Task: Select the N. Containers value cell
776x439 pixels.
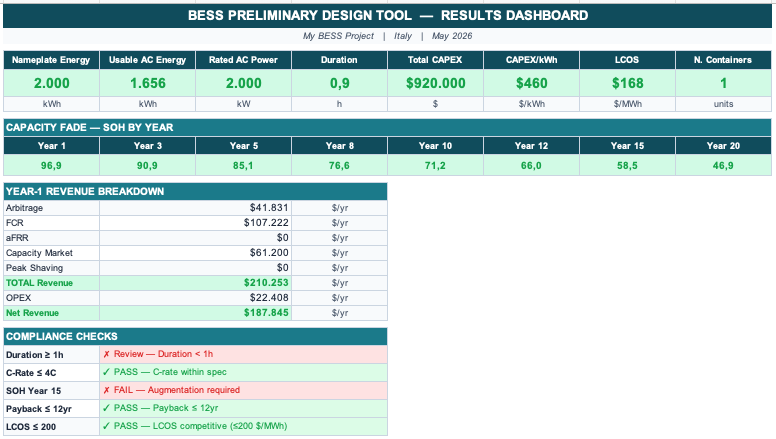Action: (x=724, y=83)
